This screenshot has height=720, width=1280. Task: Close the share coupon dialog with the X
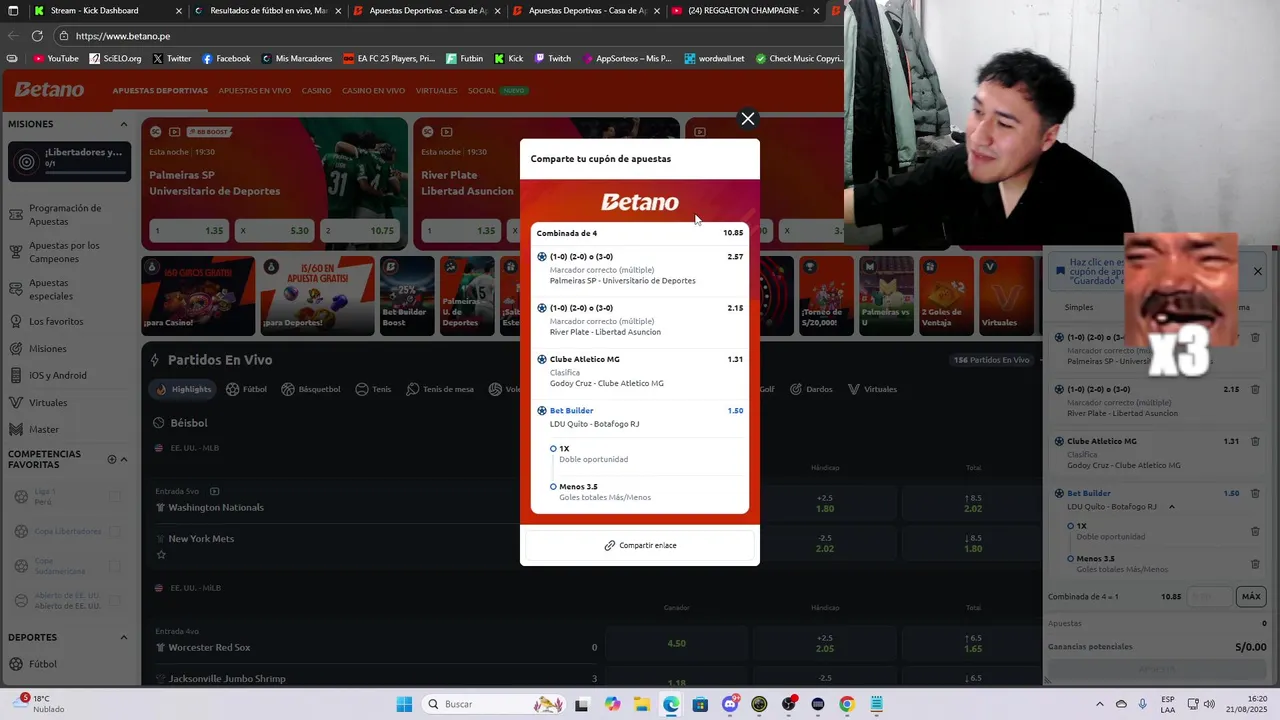coord(747,119)
